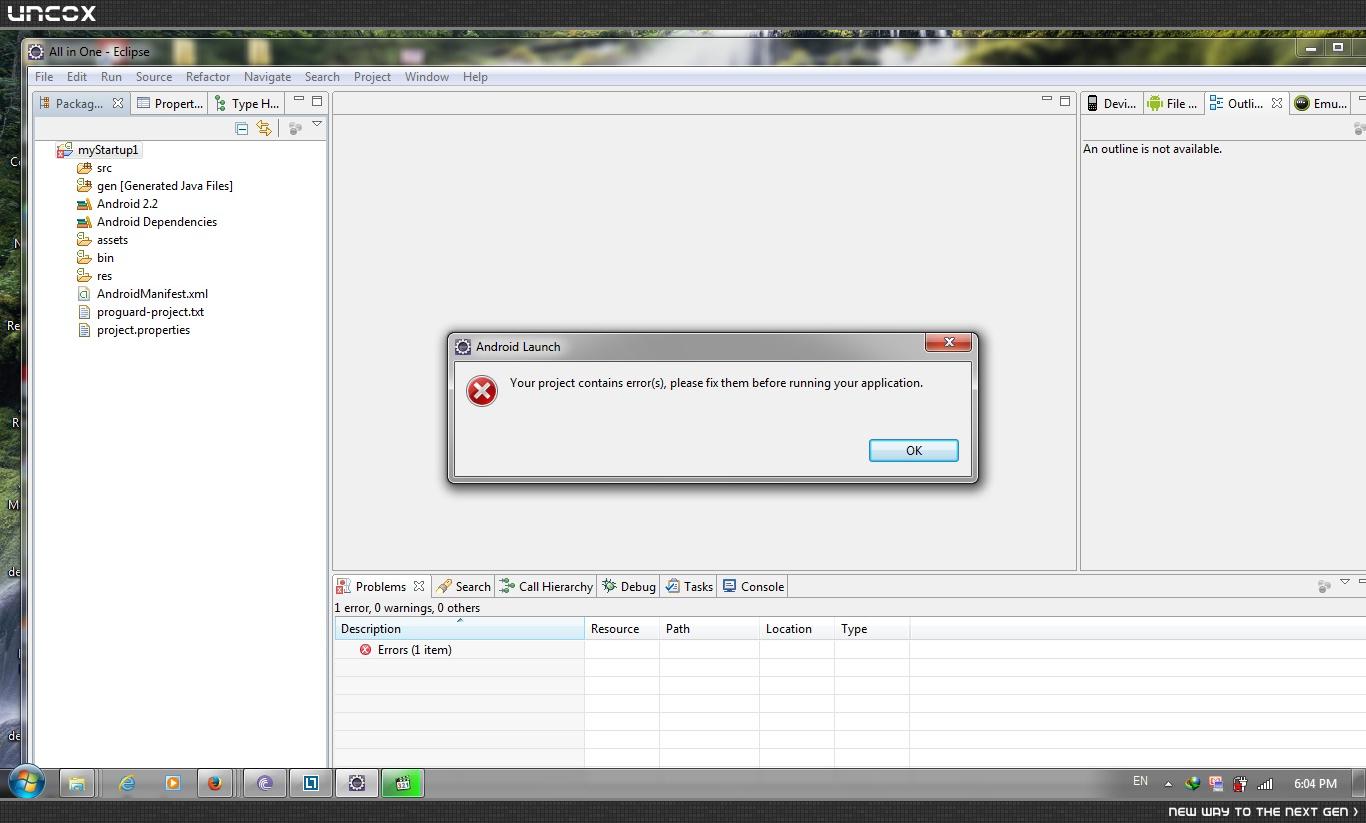1366x823 pixels.
Task: Select the bin folder
Action: (105, 258)
